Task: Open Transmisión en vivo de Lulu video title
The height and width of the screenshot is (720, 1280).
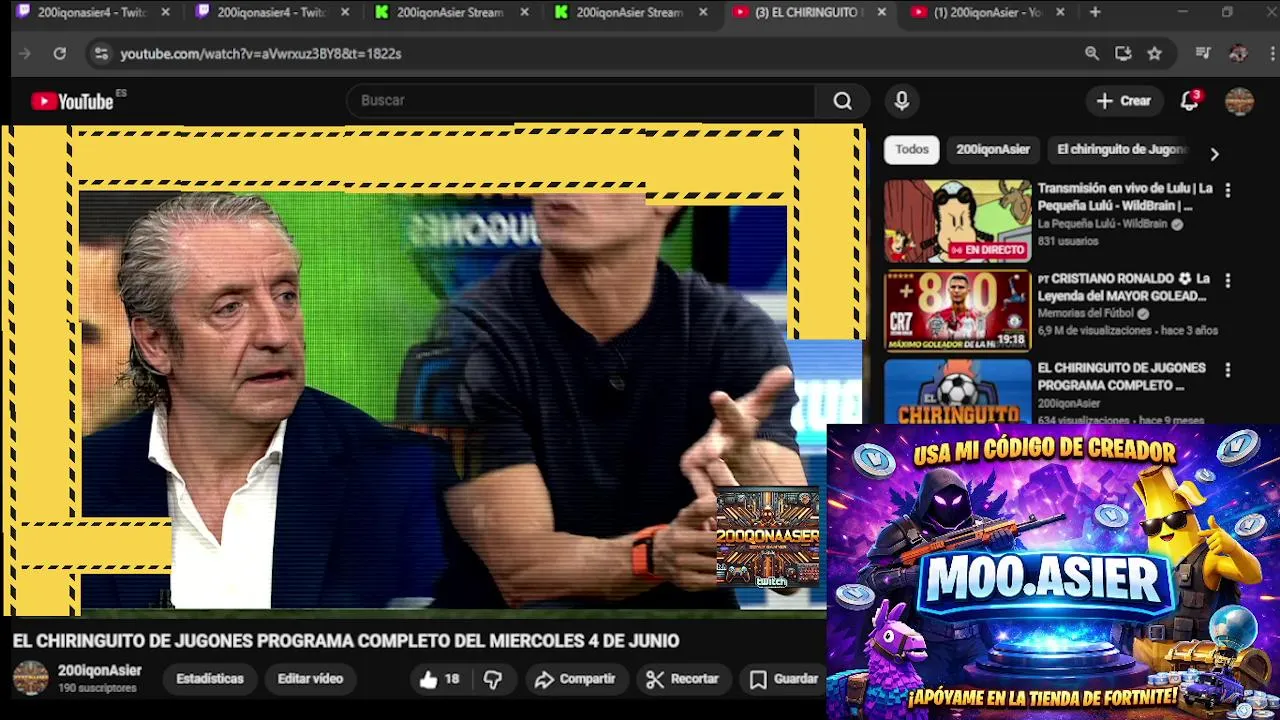Action: (1125, 196)
